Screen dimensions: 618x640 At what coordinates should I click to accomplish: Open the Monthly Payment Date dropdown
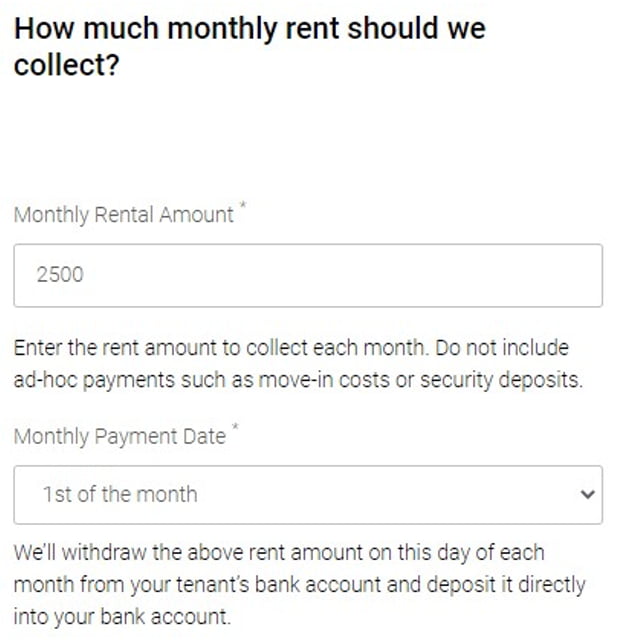[x=307, y=494]
